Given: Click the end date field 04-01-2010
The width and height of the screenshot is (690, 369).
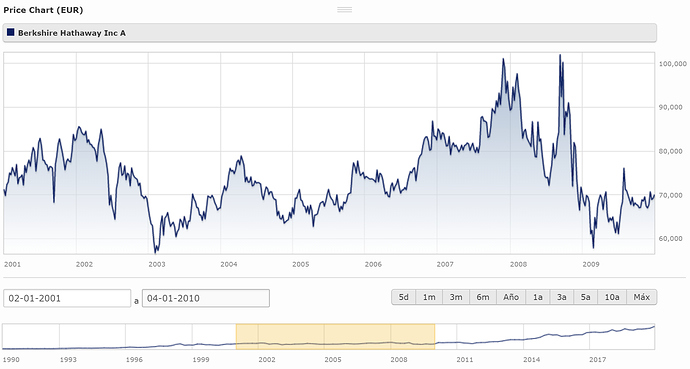Looking at the screenshot, I should (206, 298).
